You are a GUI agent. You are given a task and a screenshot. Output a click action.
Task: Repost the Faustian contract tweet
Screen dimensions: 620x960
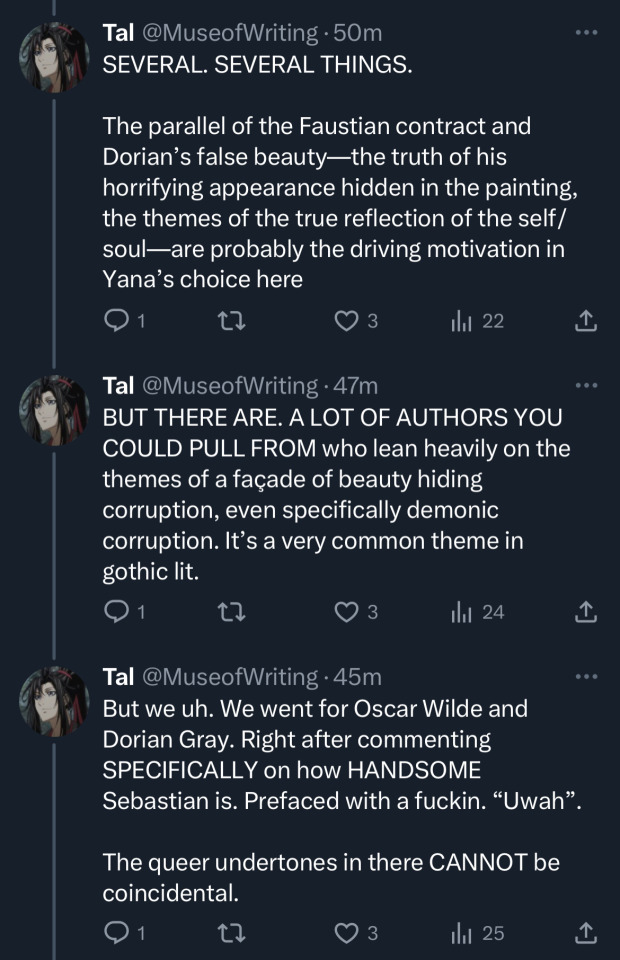pos(230,321)
